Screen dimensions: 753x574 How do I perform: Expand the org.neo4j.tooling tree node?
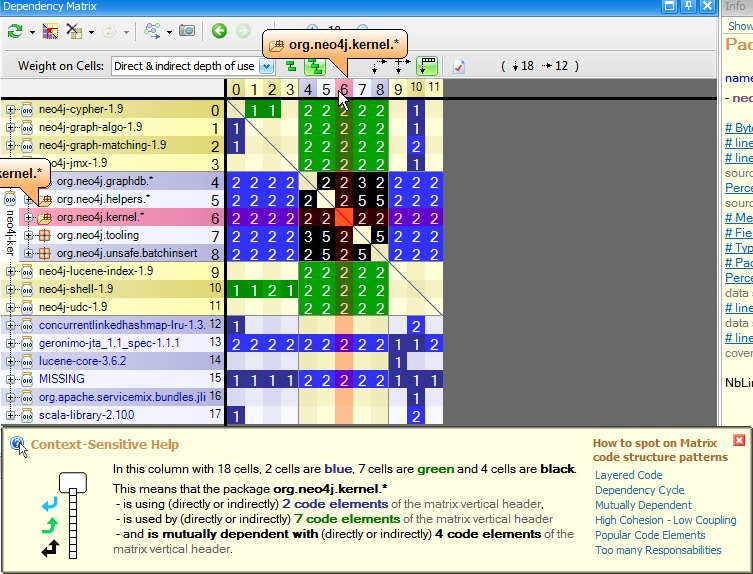28,235
